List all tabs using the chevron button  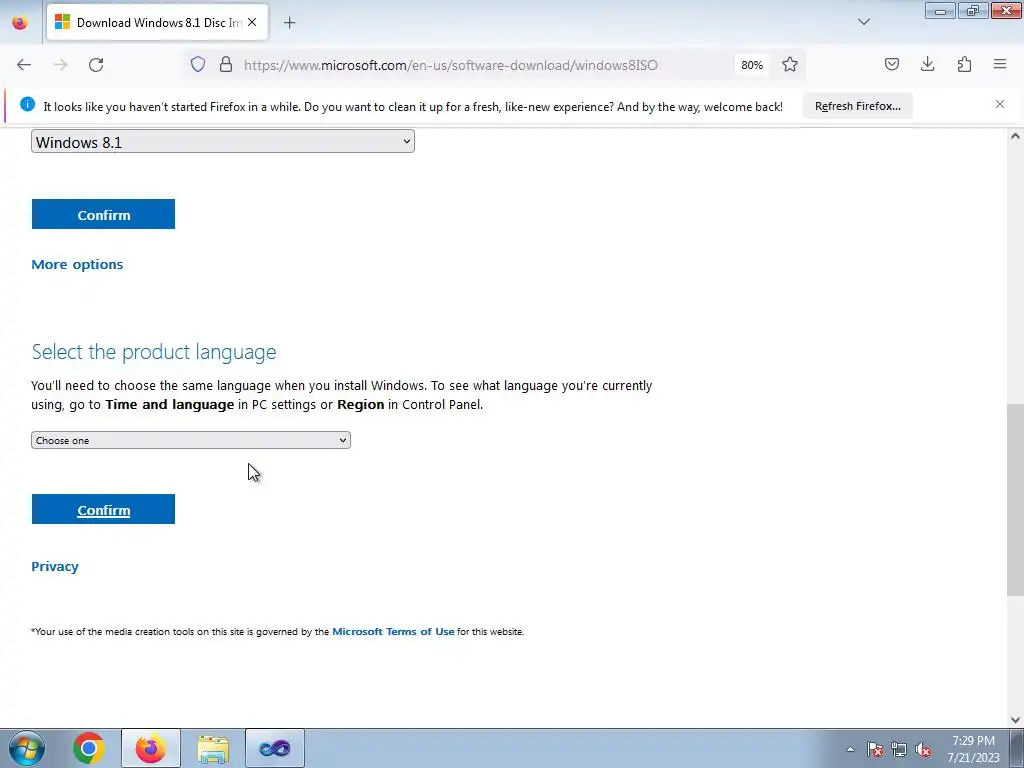[863, 22]
